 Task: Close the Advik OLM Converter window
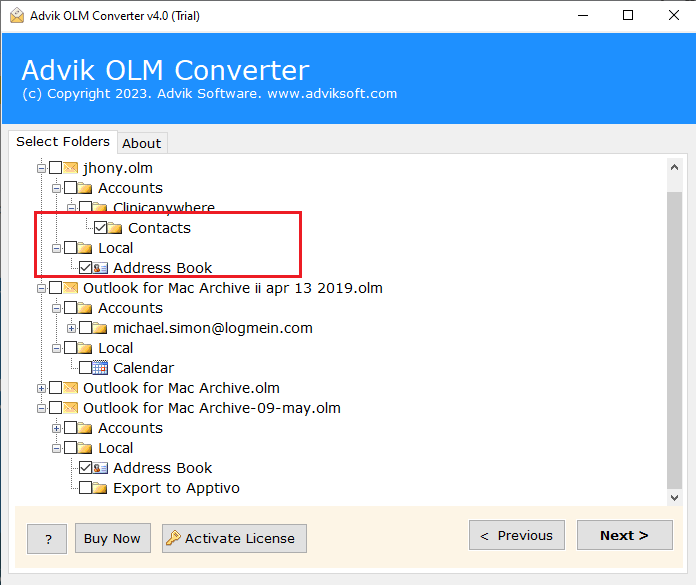pyautogui.click(x=674, y=15)
